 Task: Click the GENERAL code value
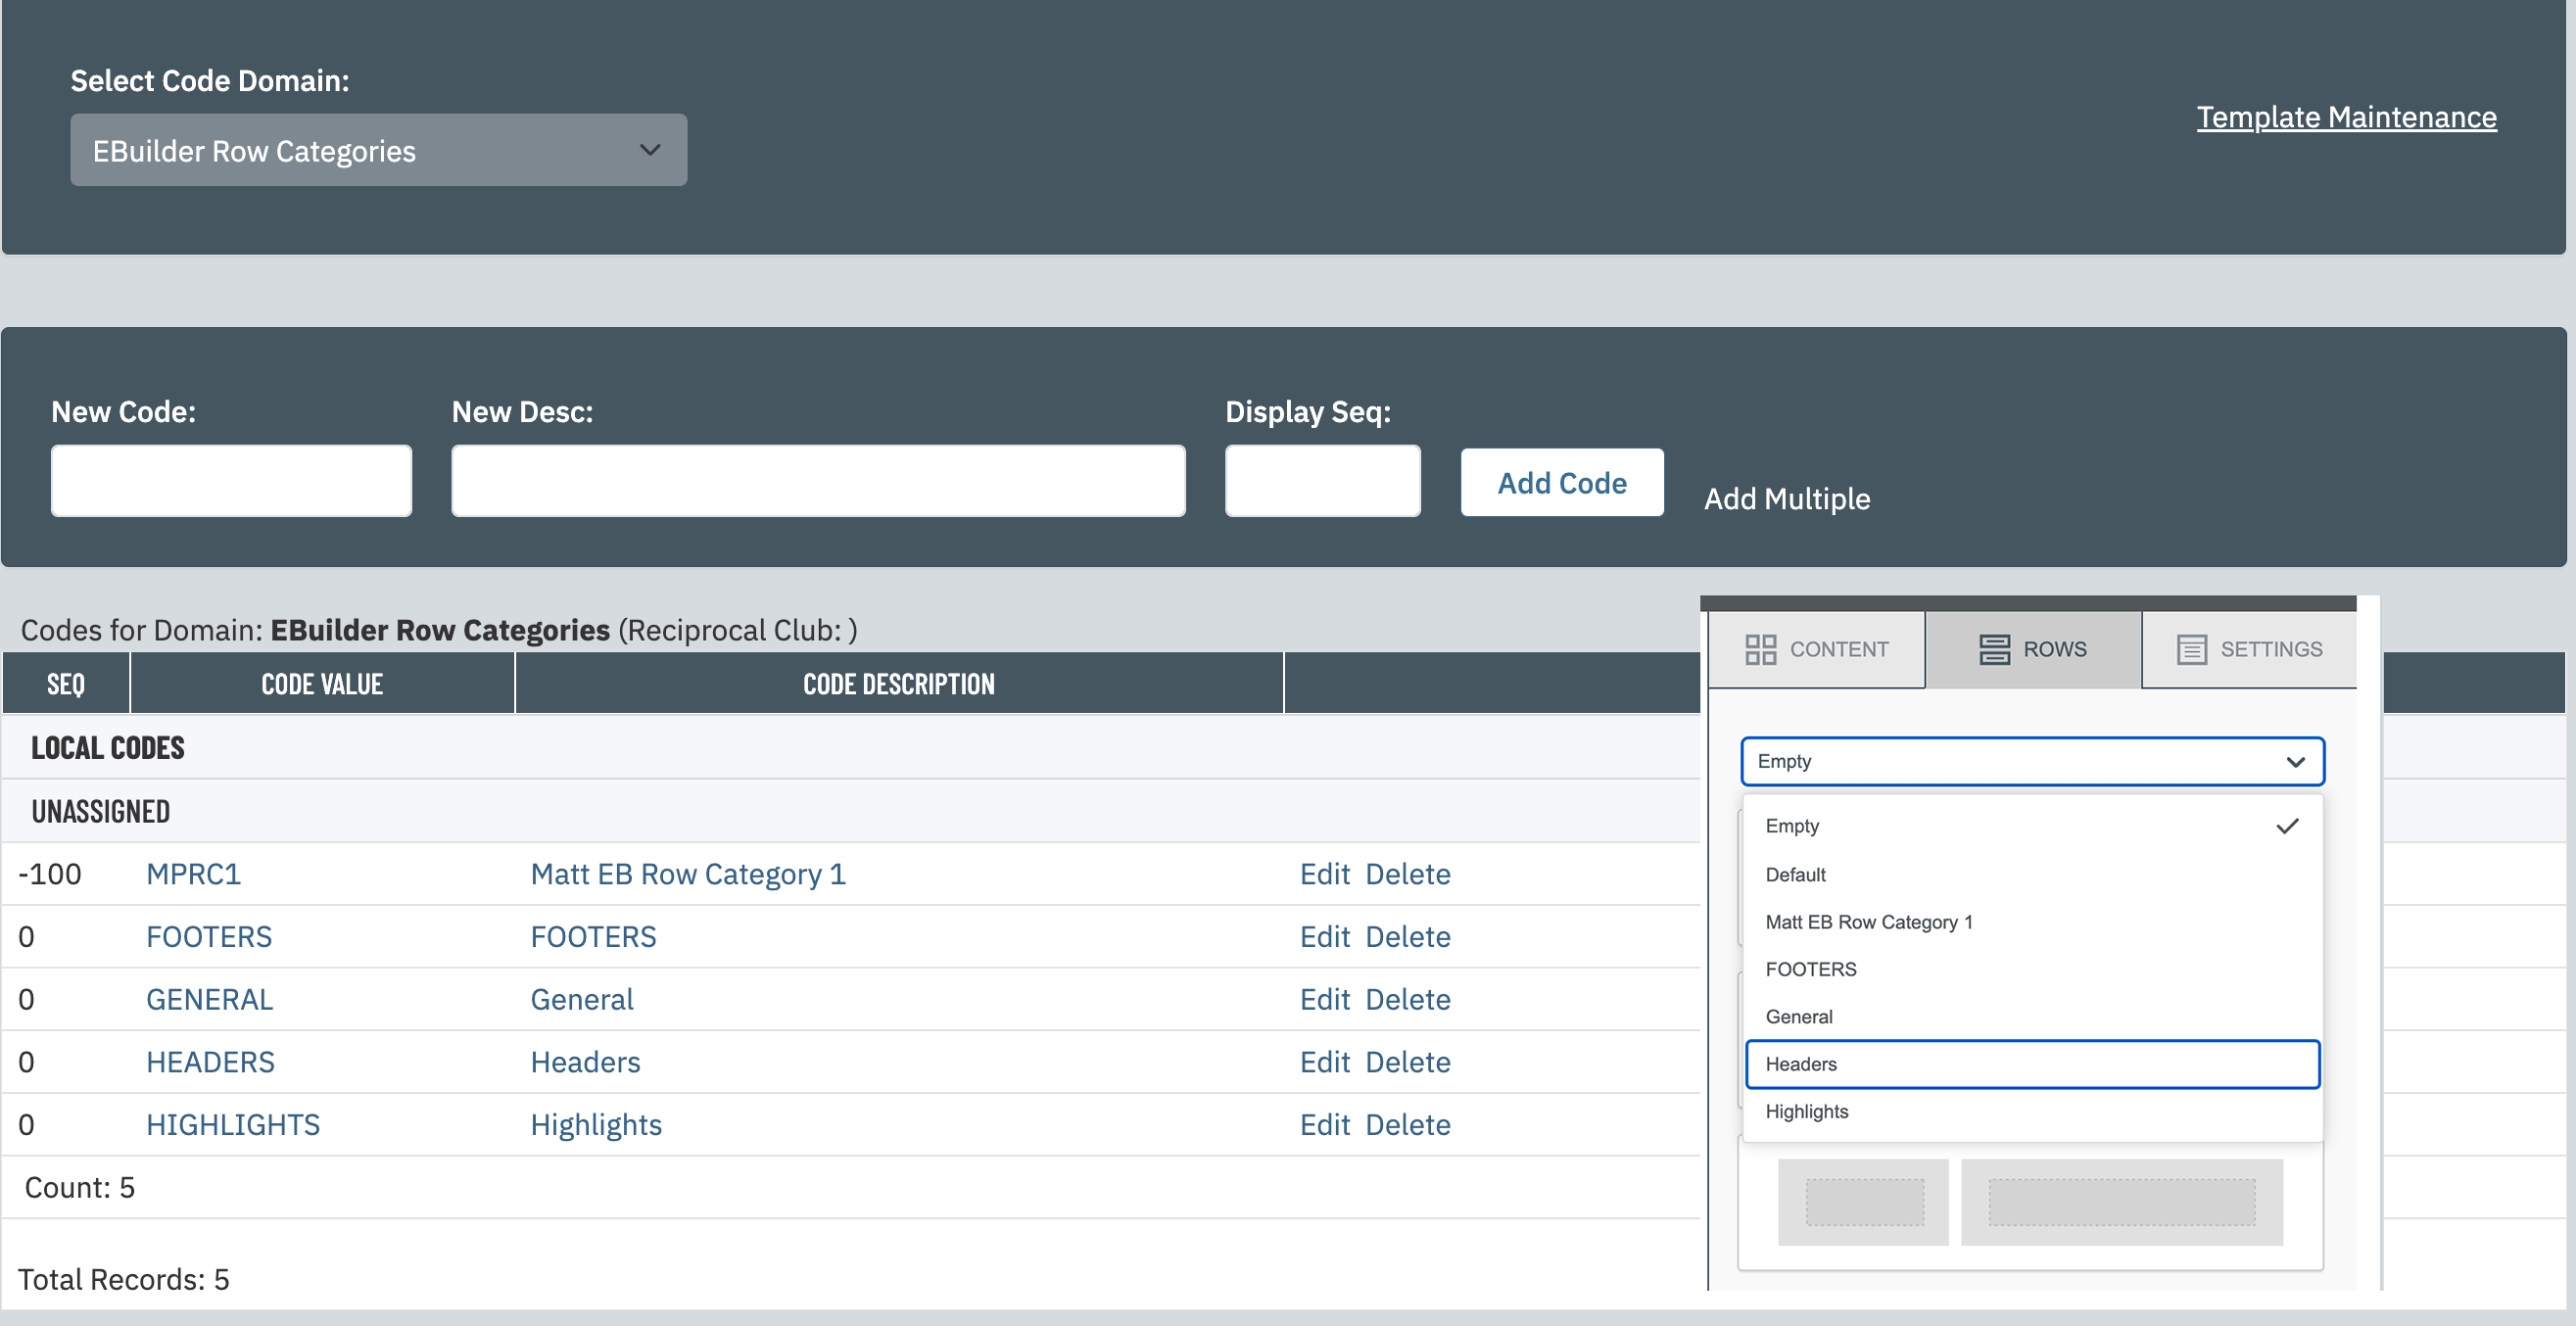point(209,999)
